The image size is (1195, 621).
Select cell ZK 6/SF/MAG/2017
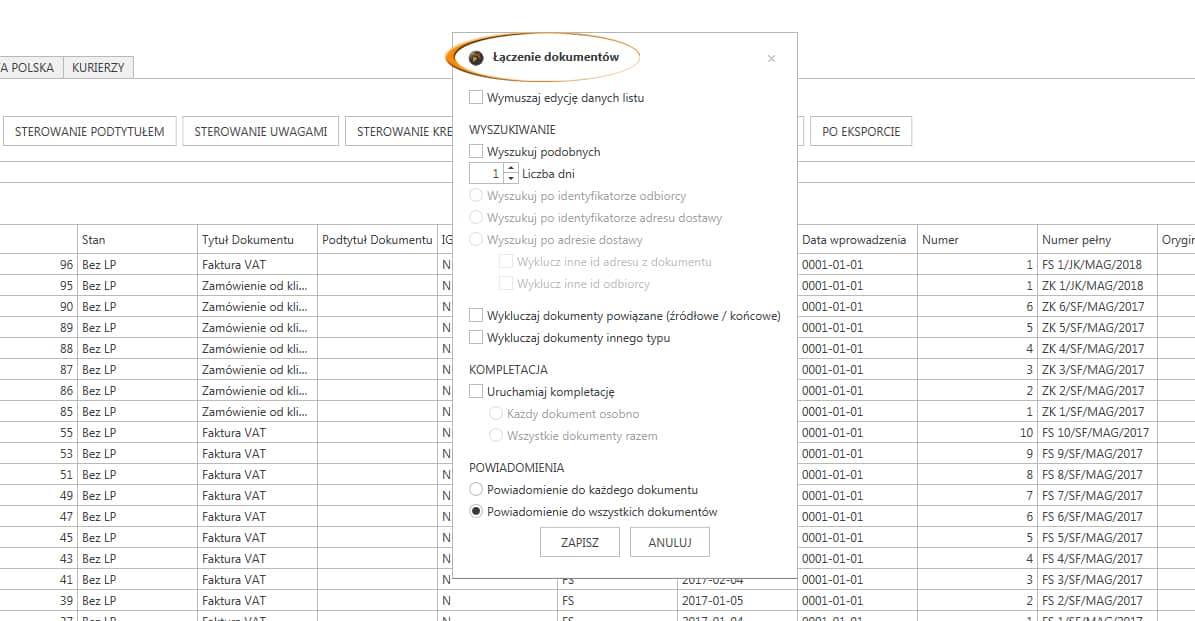pyautogui.click(x=1097, y=306)
